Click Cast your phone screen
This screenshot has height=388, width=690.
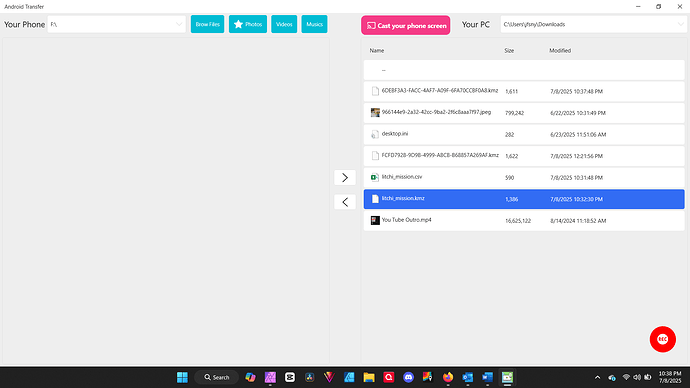[x=406, y=26]
